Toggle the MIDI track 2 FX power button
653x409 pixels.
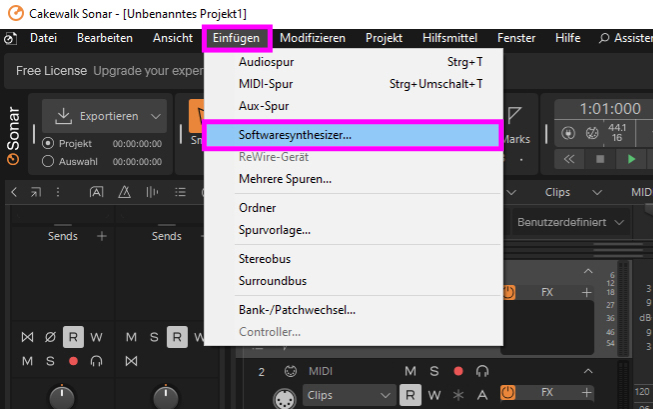[508, 392]
